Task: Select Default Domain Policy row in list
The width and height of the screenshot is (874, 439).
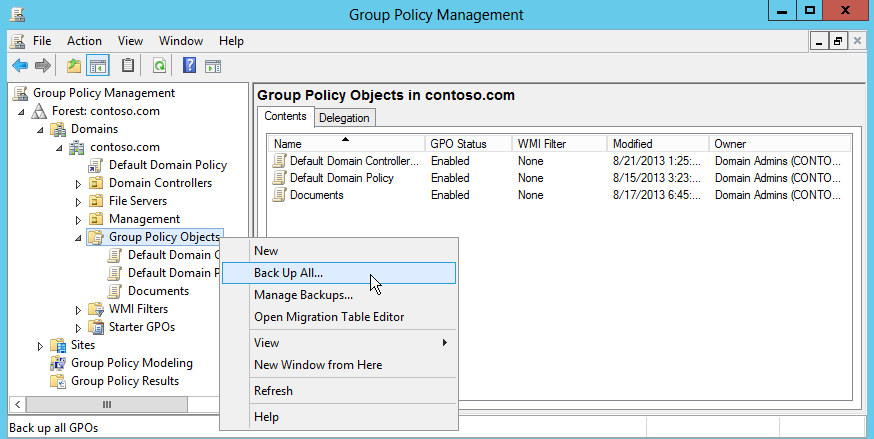Action: 560,178
